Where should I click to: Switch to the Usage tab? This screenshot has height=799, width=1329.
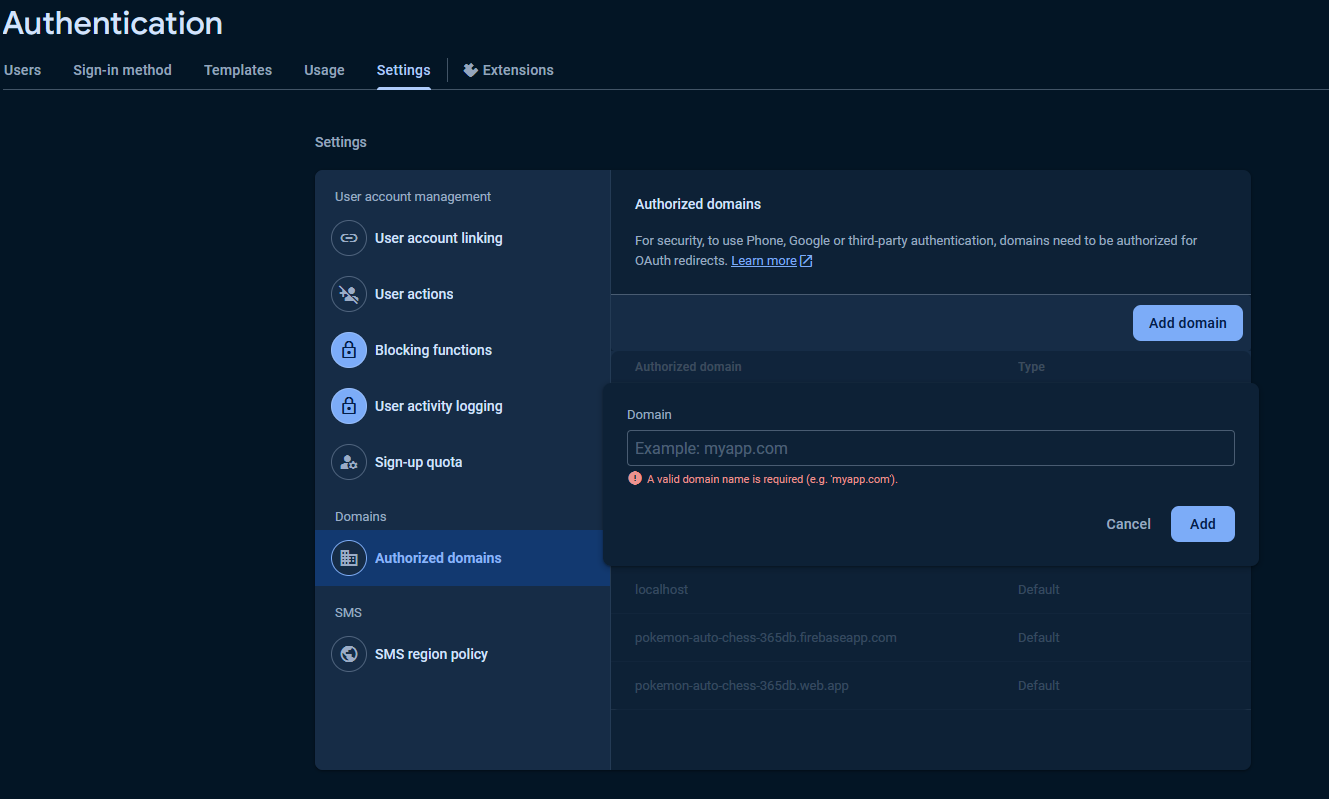coord(324,70)
